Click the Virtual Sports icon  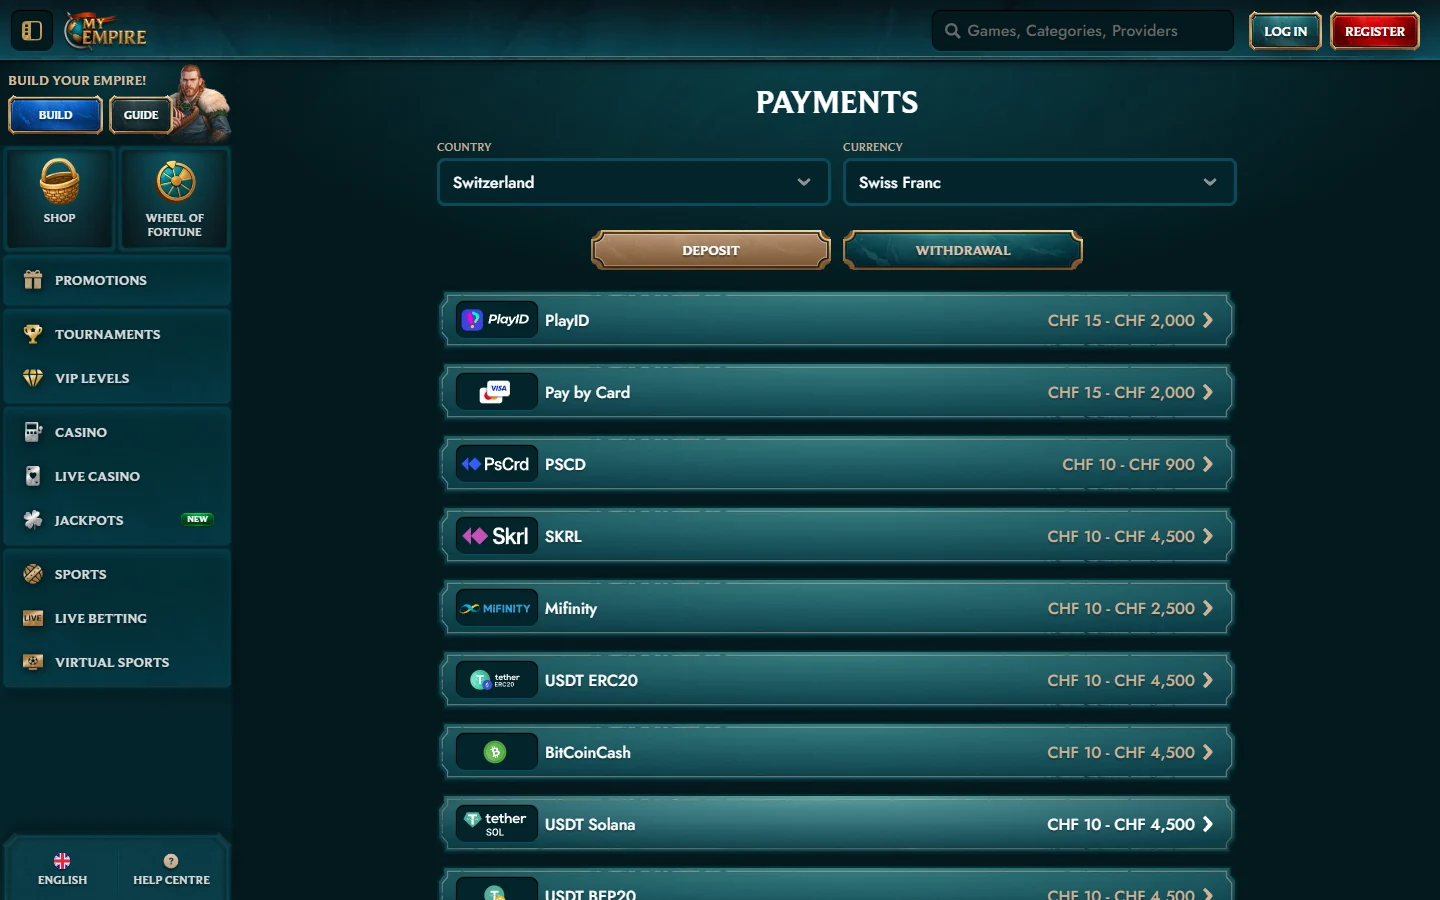click(x=33, y=662)
